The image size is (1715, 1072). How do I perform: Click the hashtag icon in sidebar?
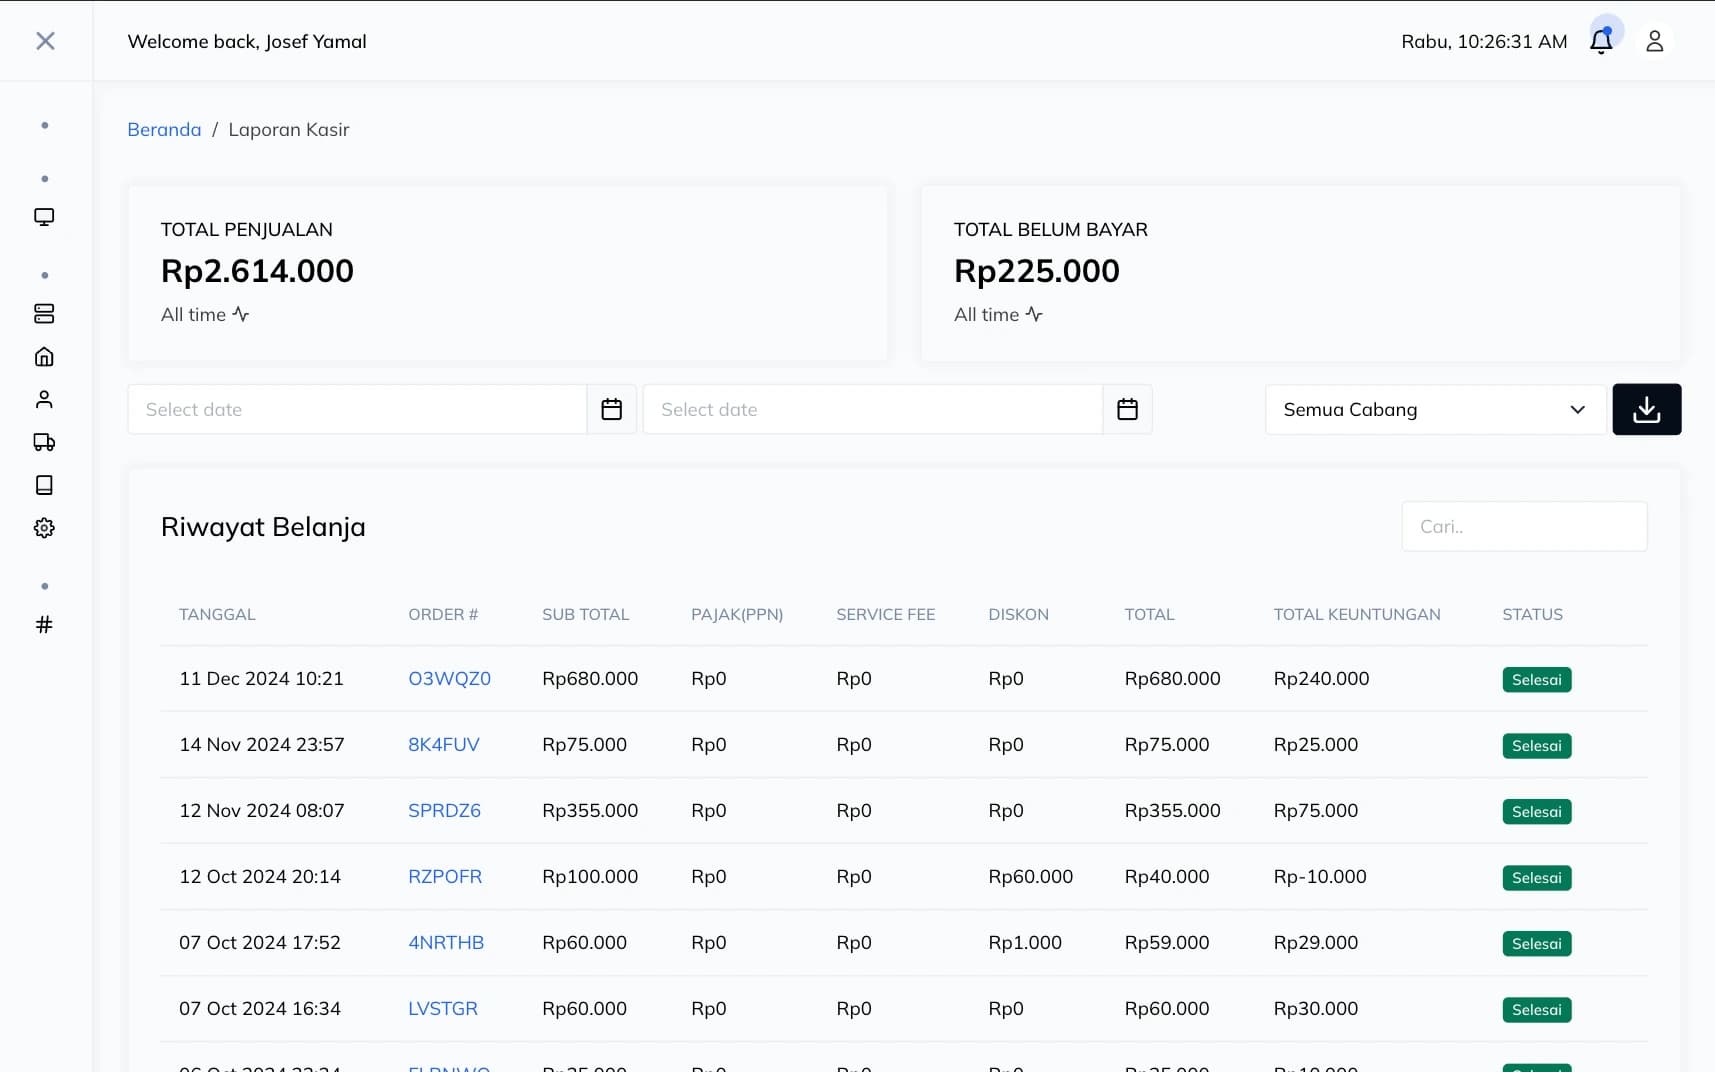pyautogui.click(x=44, y=625)
